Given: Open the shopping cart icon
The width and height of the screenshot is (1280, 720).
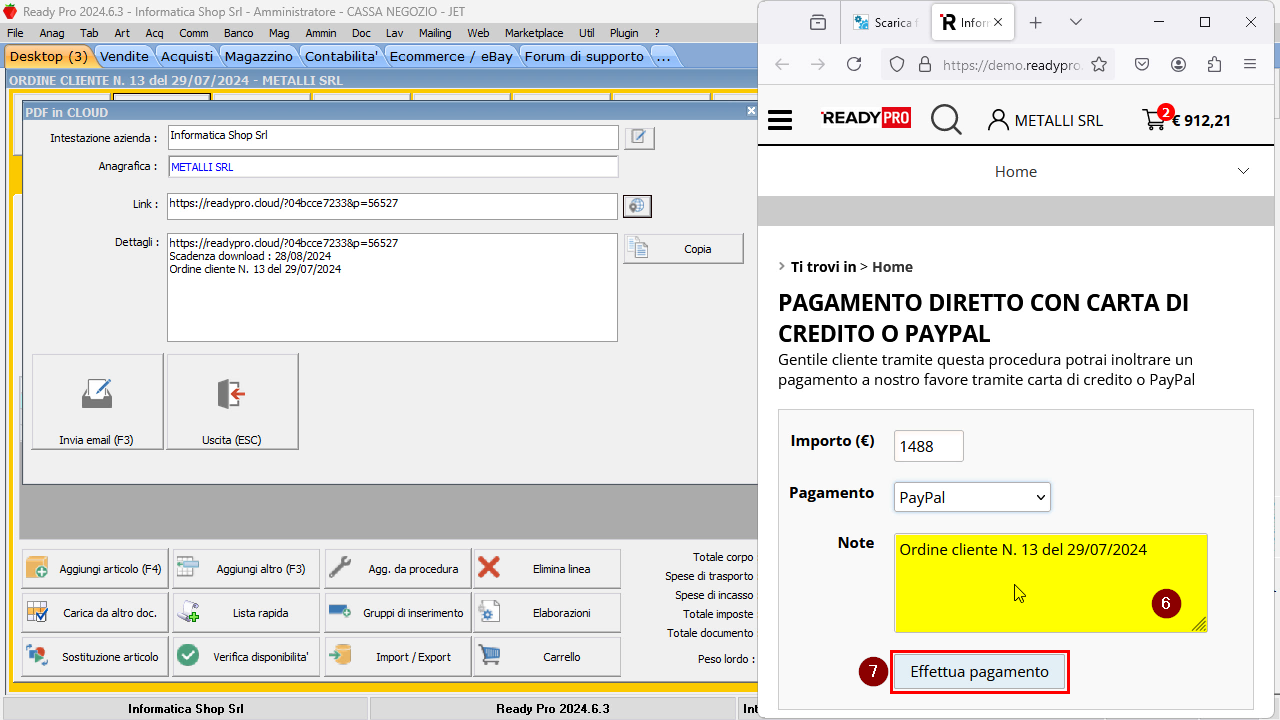Looking at the screenshot, I should pos(1156,119).
